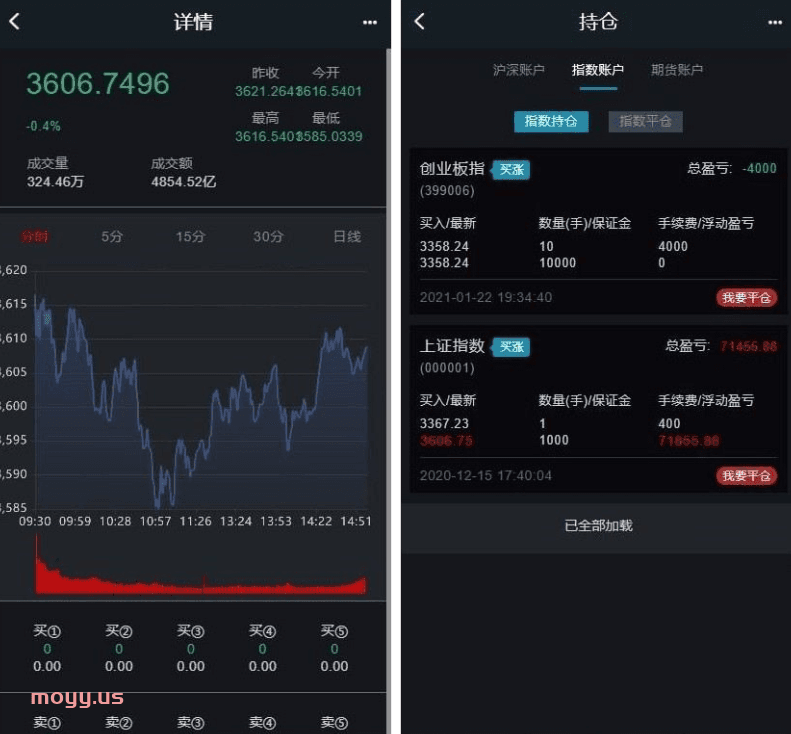Image resolution: width=791 pixels, height=734 pixels.
Task: Click 我要平仓 for 创业板指 position
Action: coord(746,298)
